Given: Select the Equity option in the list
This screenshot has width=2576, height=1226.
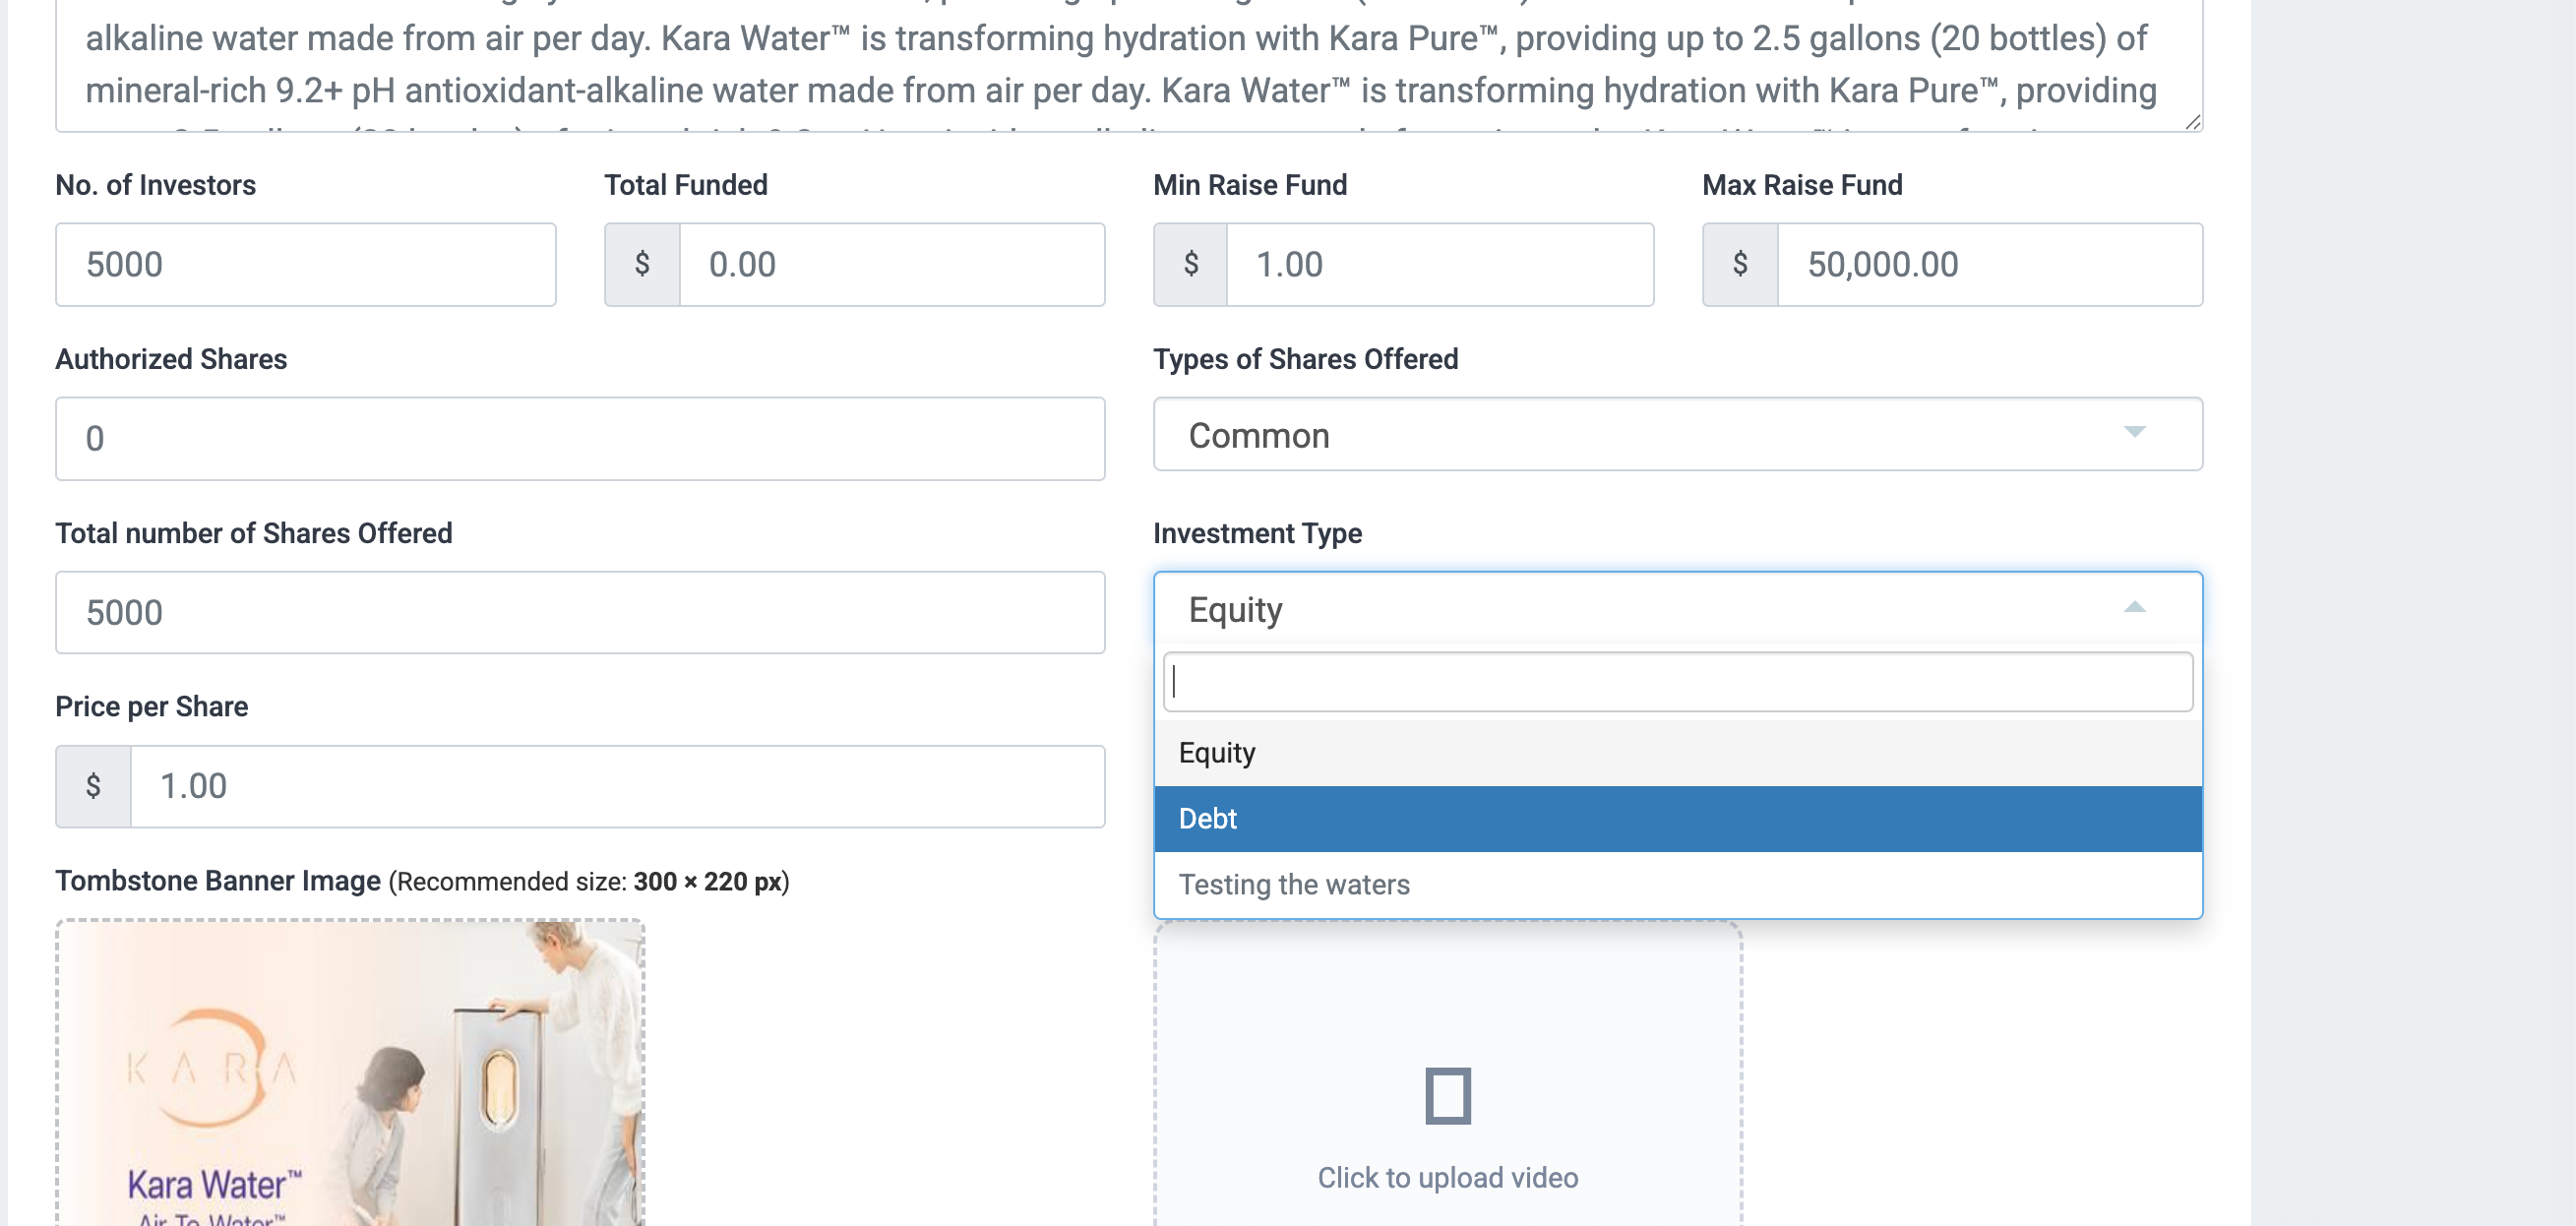Looking at the screenshot, I should click(x=1677, y=753).
